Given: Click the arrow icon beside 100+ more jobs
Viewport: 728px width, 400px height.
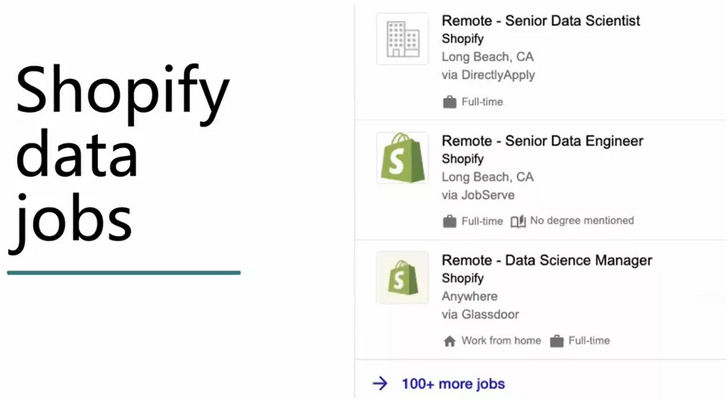Looking at the screenshot, I should (x=380, y=383).
